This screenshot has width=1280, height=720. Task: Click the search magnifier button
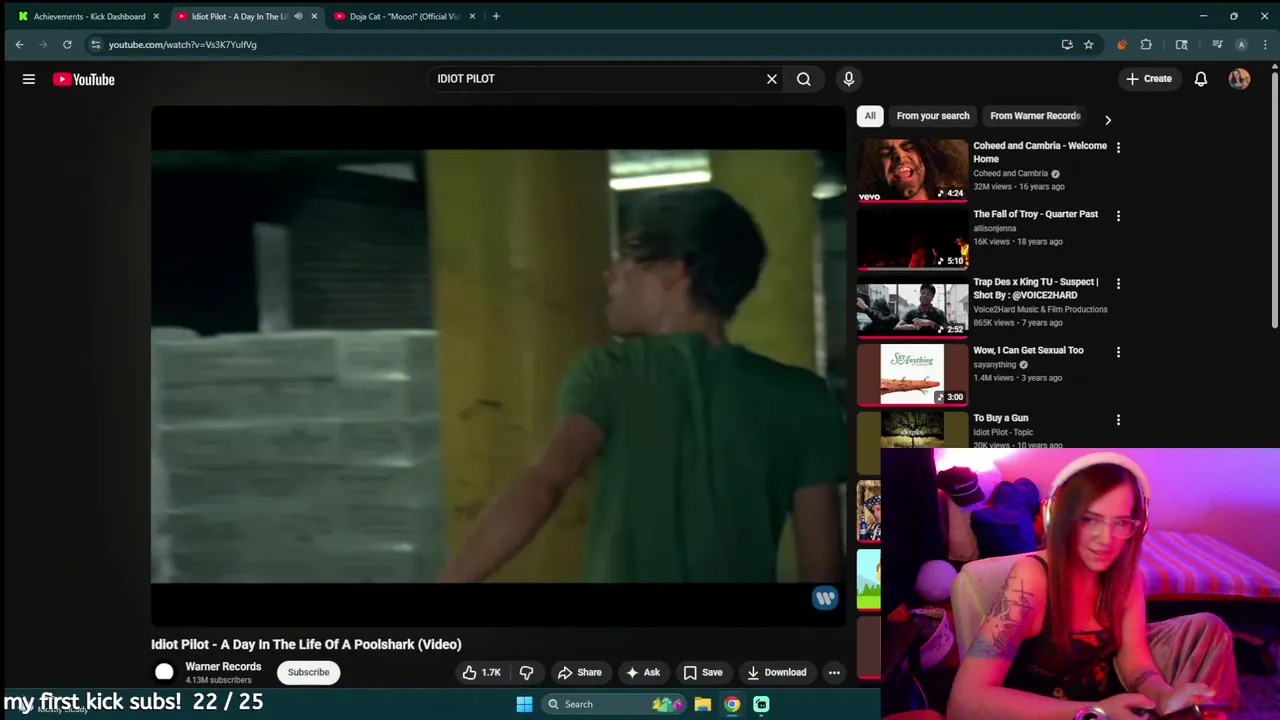pos(804,79)
